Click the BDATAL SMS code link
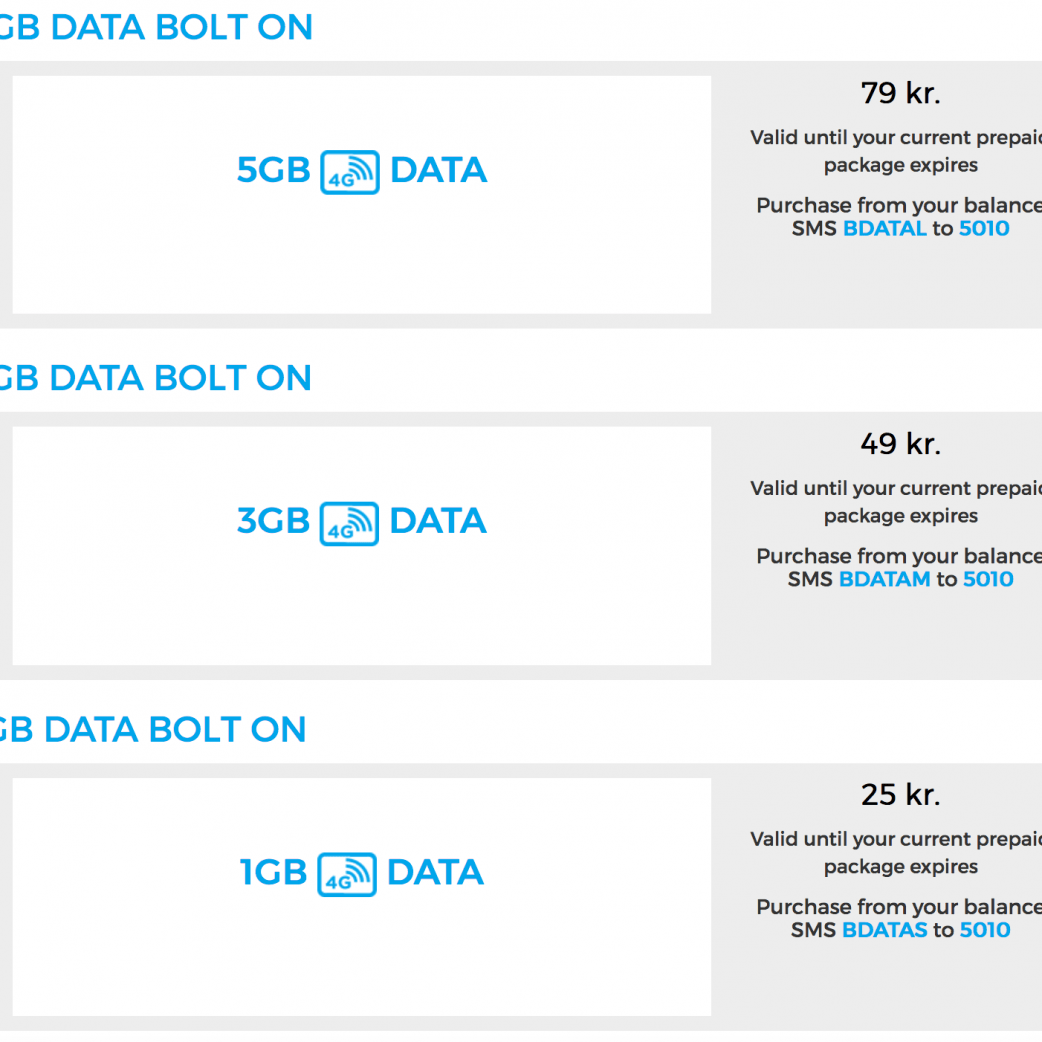The width and height of the screenshot is (1042, 1042). tap(885, 229)
